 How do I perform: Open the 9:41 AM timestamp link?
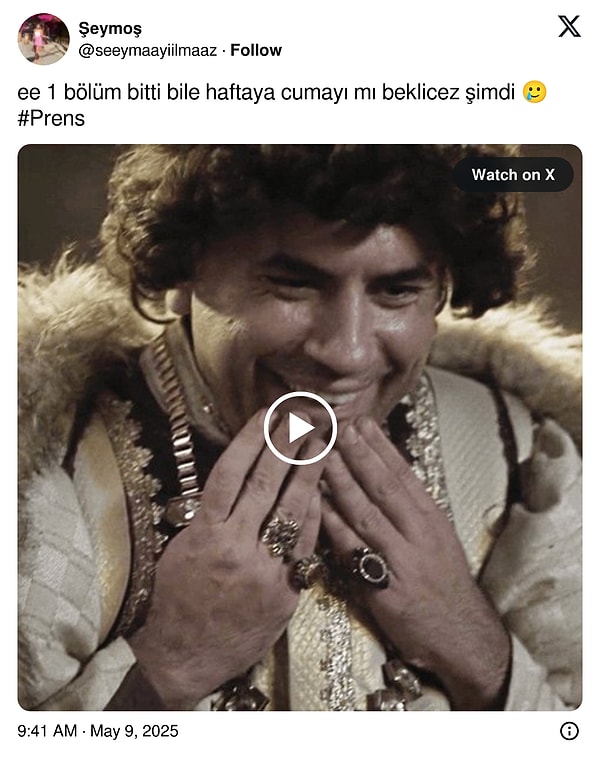click(47, 731)
